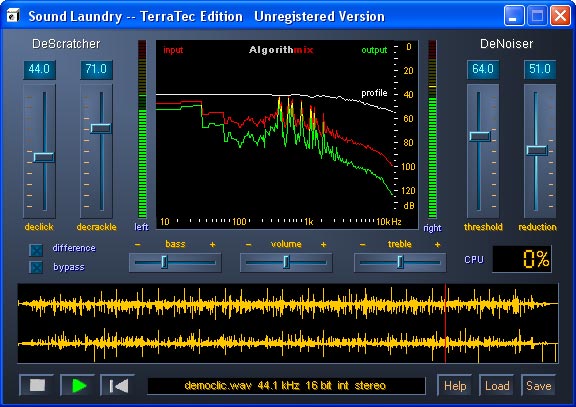The height and width of the screenshot is (407, 576).
Task: Click the DeNoiser section title
Action: pyautogui.click(x=506, y=44)
